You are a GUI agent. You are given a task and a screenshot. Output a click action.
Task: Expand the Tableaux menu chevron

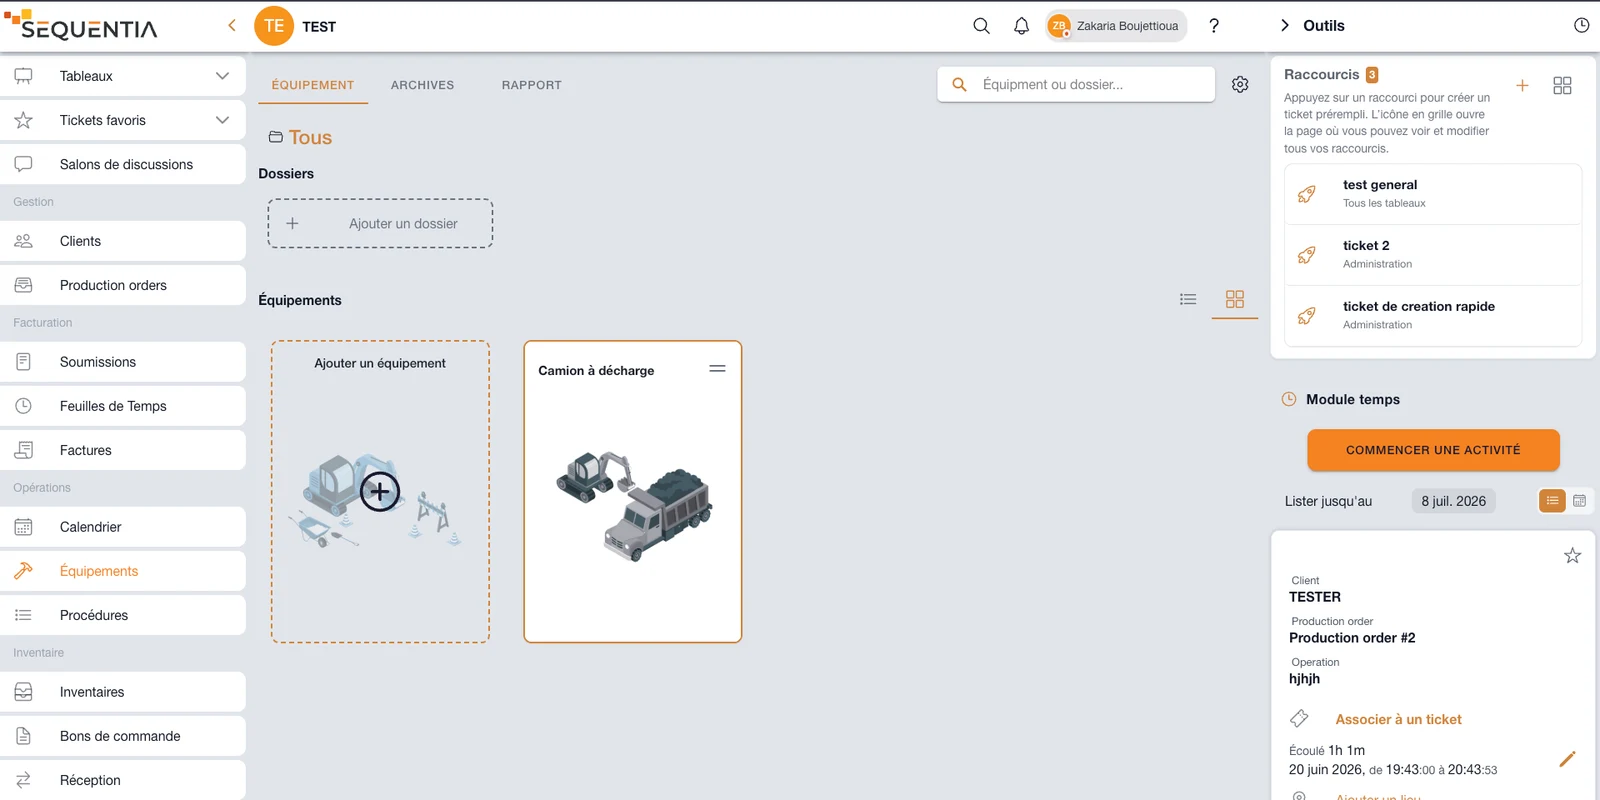[222, 76]
